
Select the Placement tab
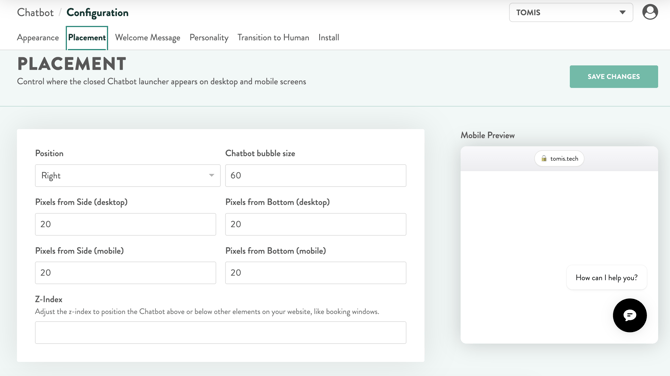(x=87, y=38)
